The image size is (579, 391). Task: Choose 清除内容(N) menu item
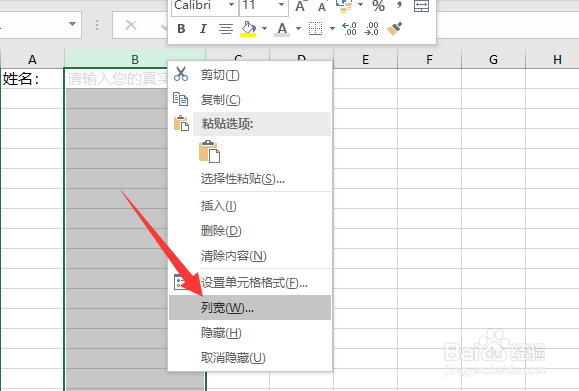click(250, 256)
